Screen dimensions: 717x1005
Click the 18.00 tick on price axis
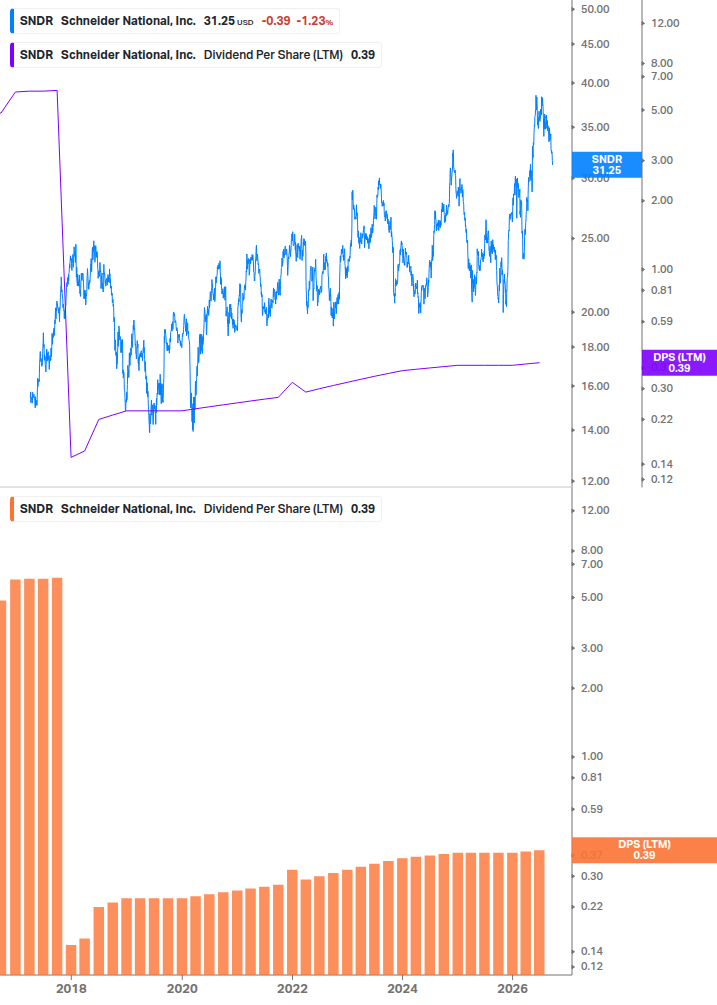click(595, 347)
